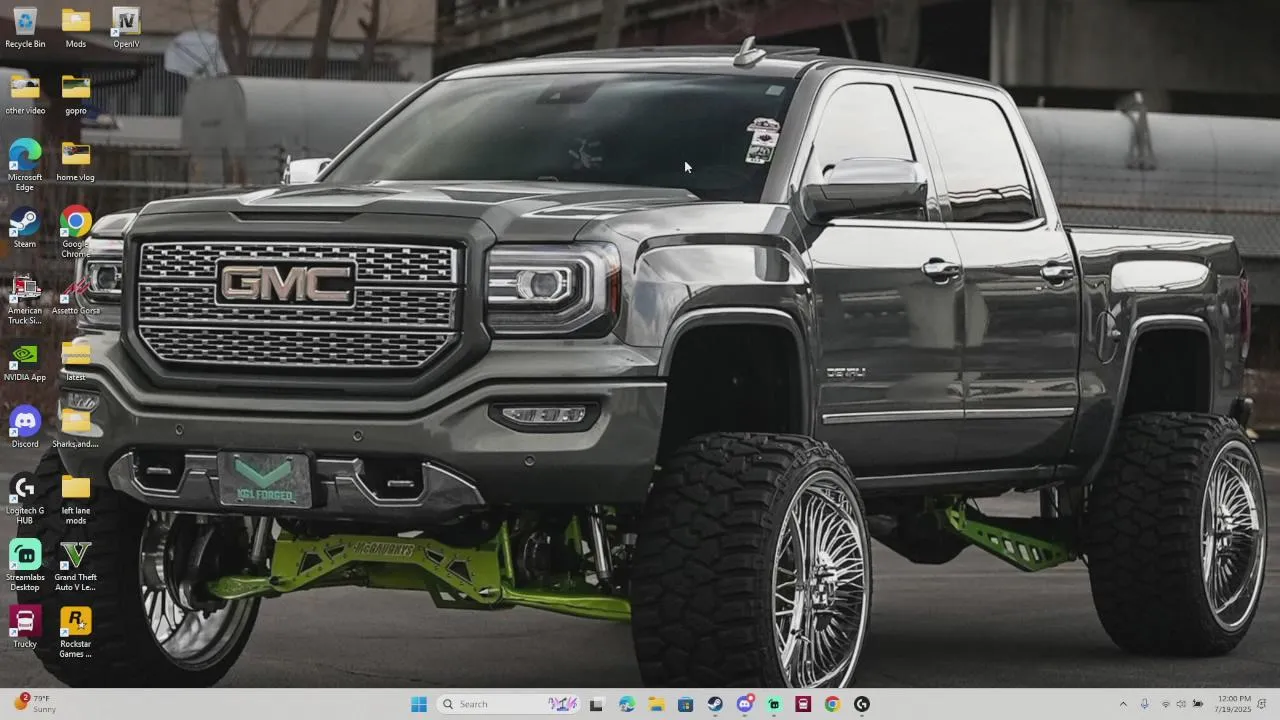Viewport: 1280px width, 720px height.
Task: Select the Steam desktop shortcut
Action: [x=25, y=227]
